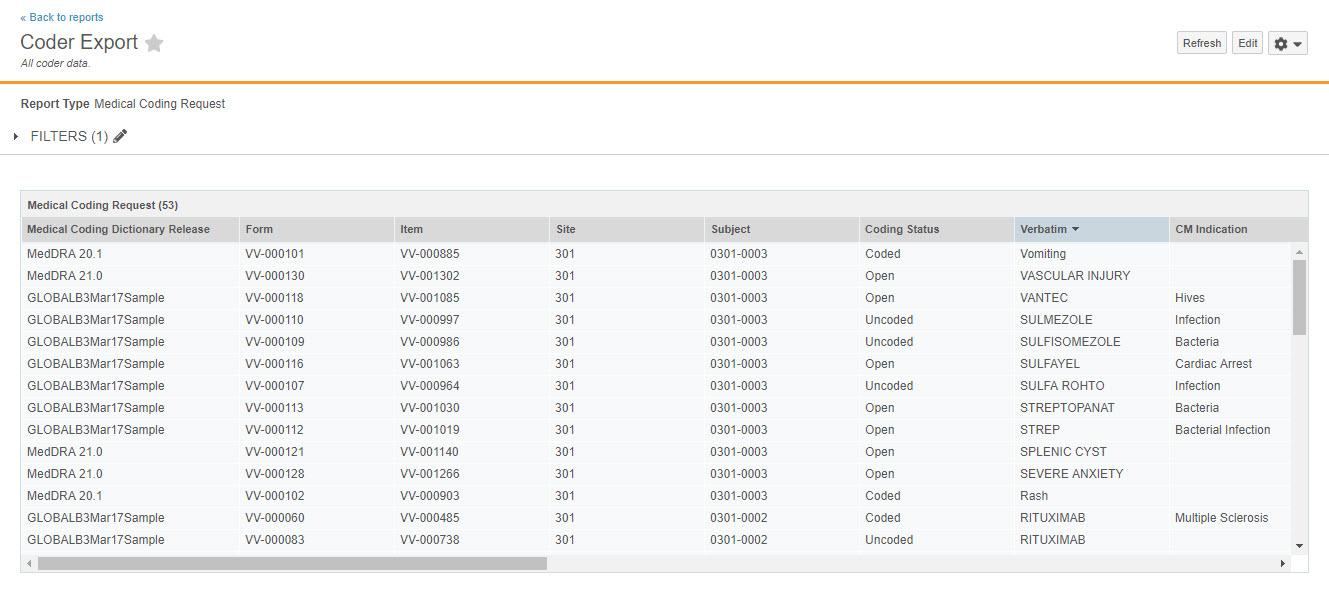Image resolution: width=1329 pixels, height=591 pixels.
Task: Click the pencil icon to edit filters
Action: pos(120,136)
